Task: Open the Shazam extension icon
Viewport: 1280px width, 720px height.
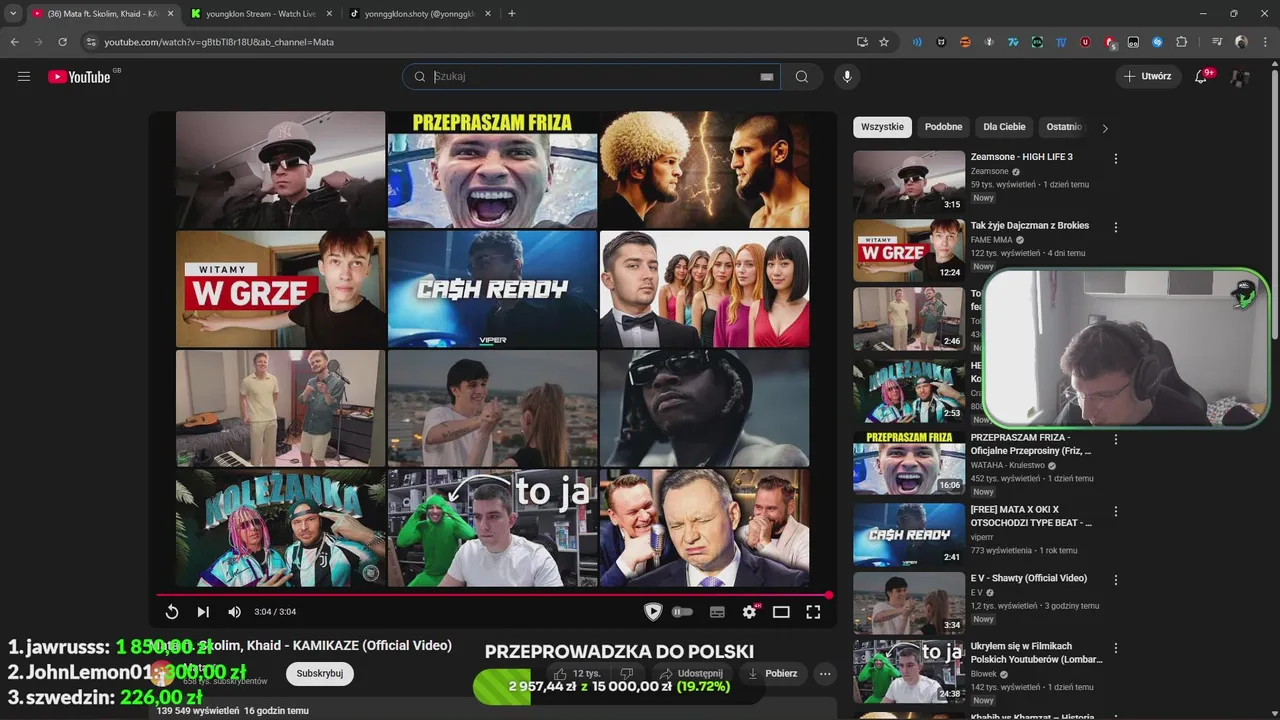Action: click(1157, 42)
